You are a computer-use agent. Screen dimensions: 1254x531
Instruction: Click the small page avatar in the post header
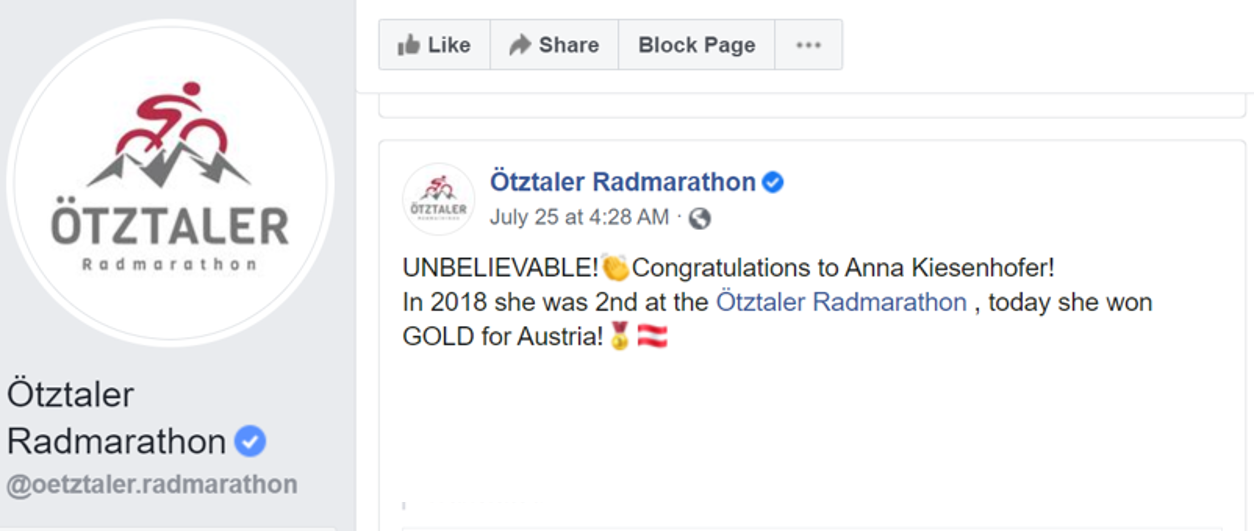[x=439, y=199]
